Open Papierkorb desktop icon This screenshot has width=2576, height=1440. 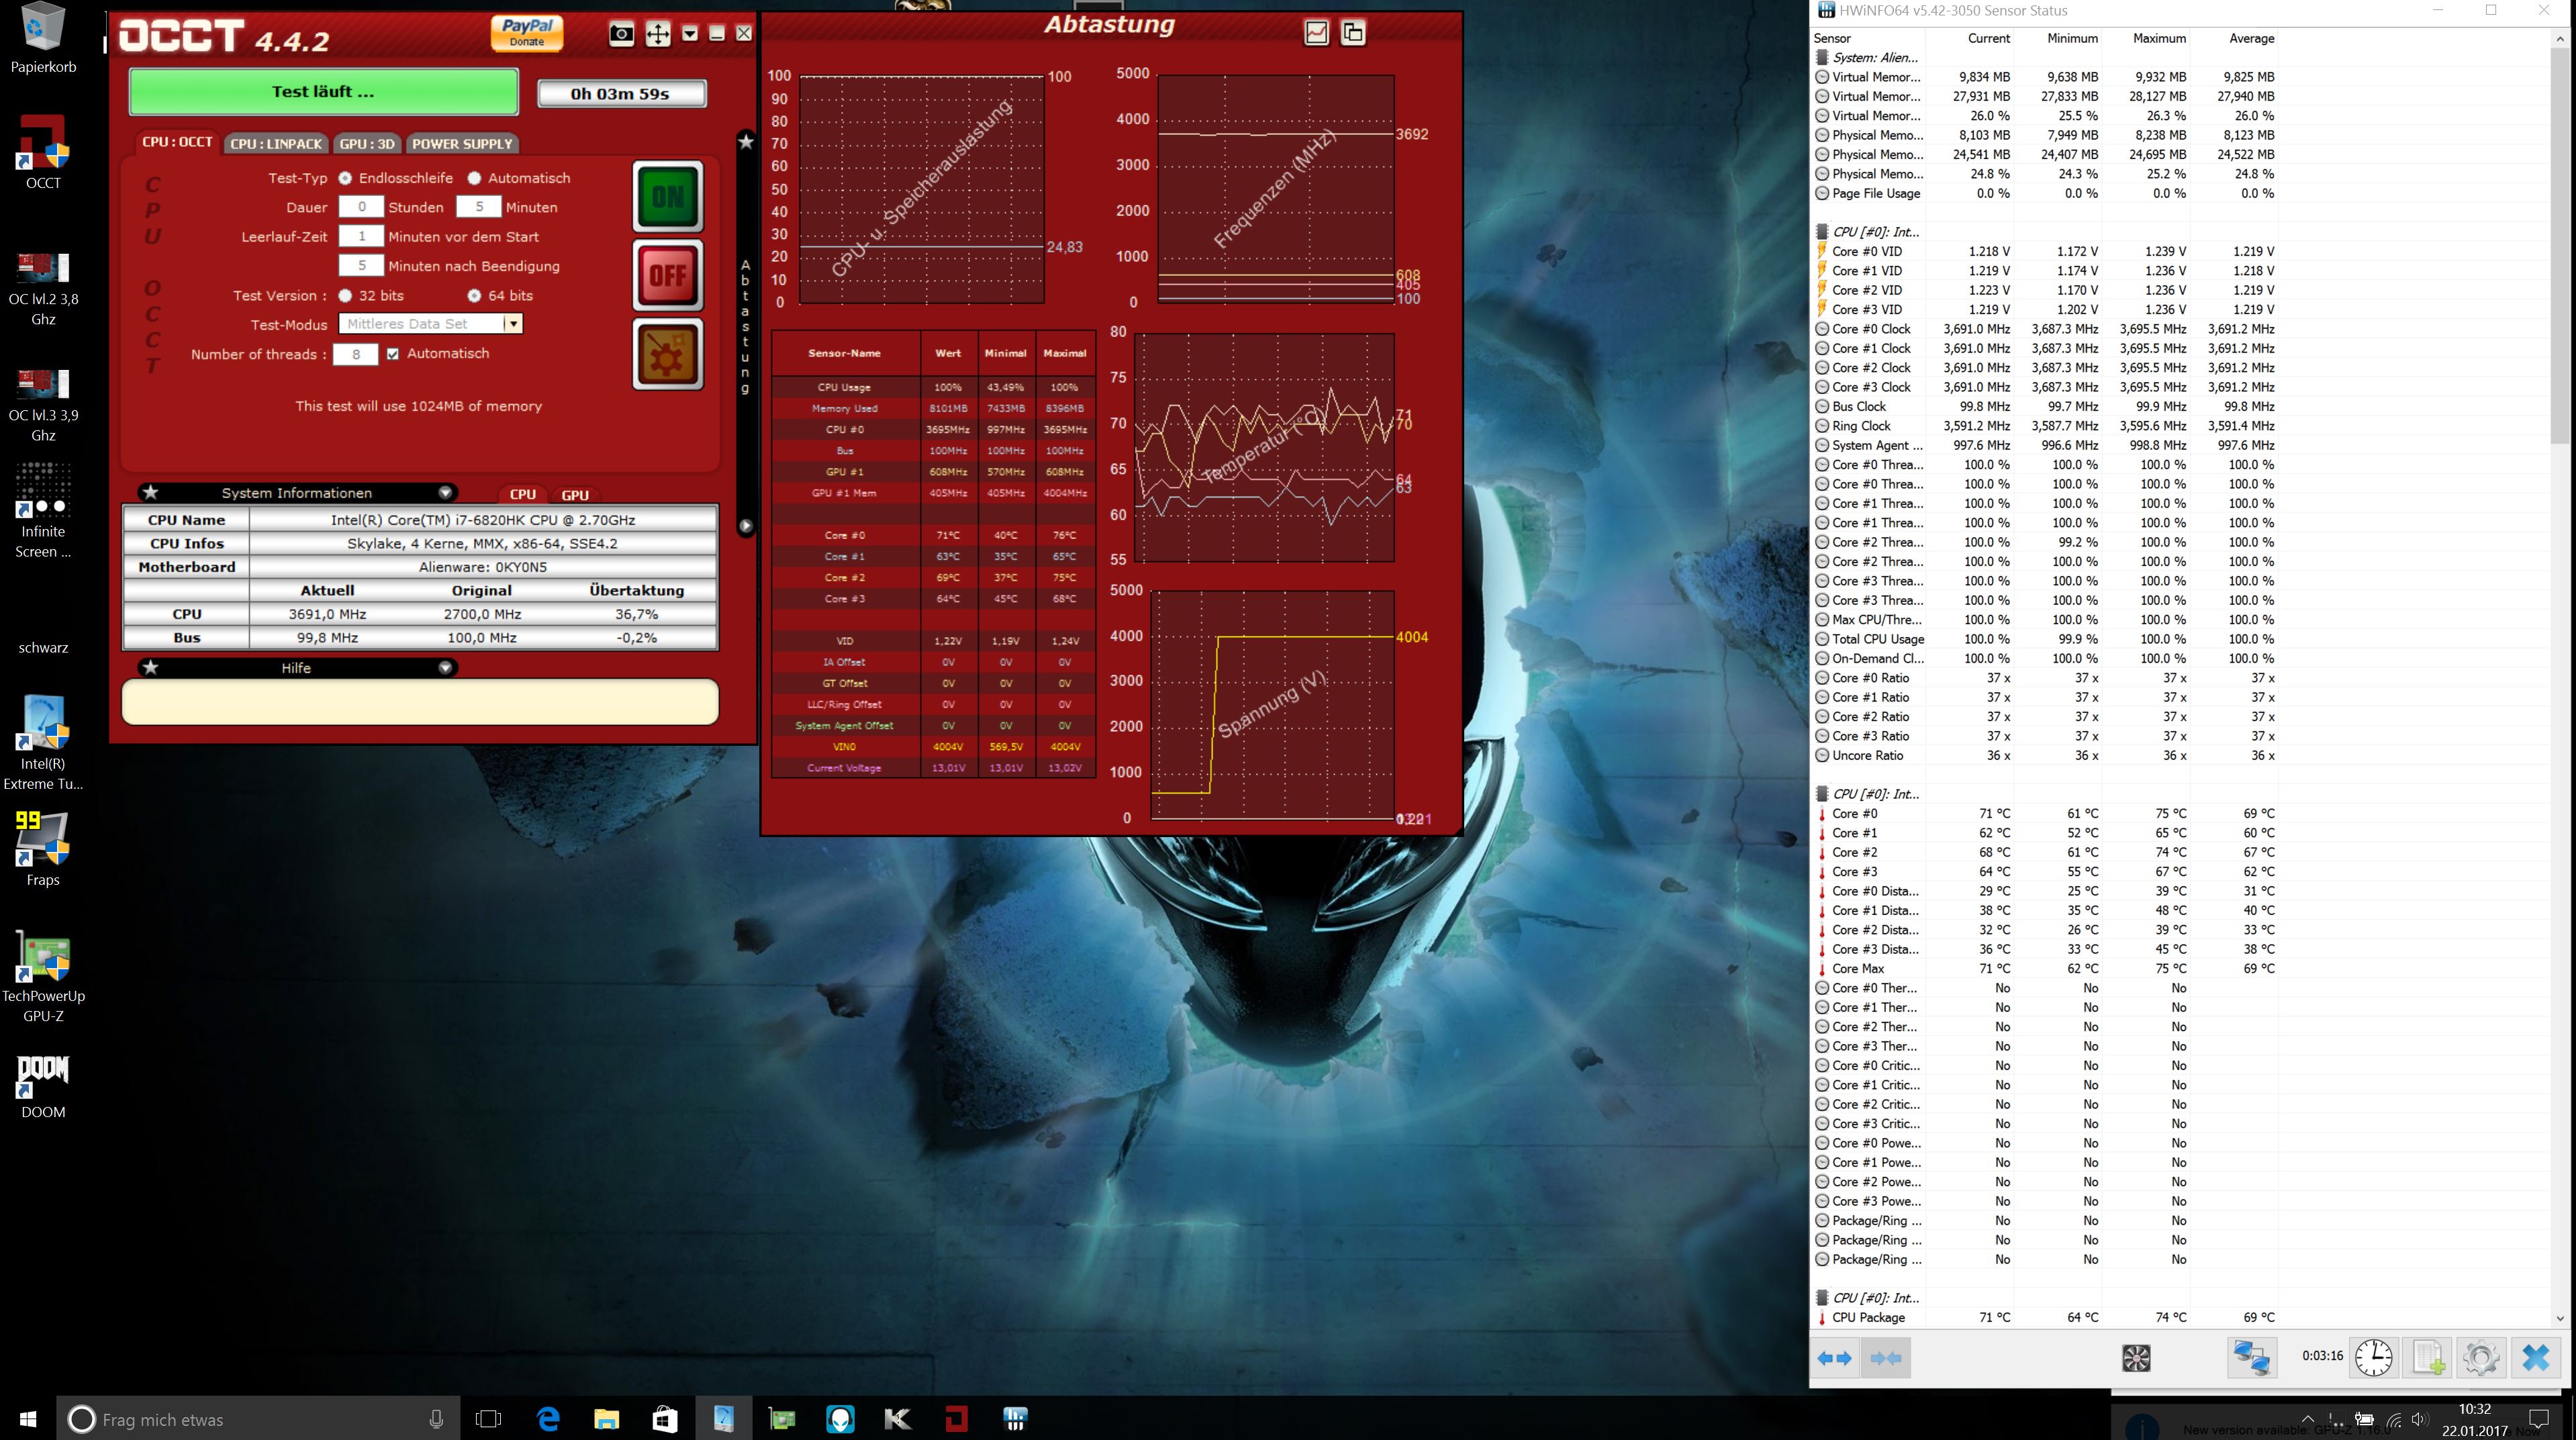[x=43, y=38]
